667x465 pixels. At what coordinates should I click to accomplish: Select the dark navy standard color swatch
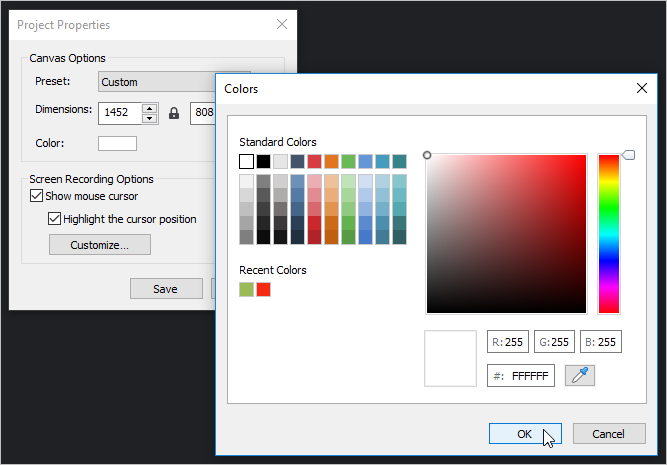pyautogui.click(x=297, y=161)
